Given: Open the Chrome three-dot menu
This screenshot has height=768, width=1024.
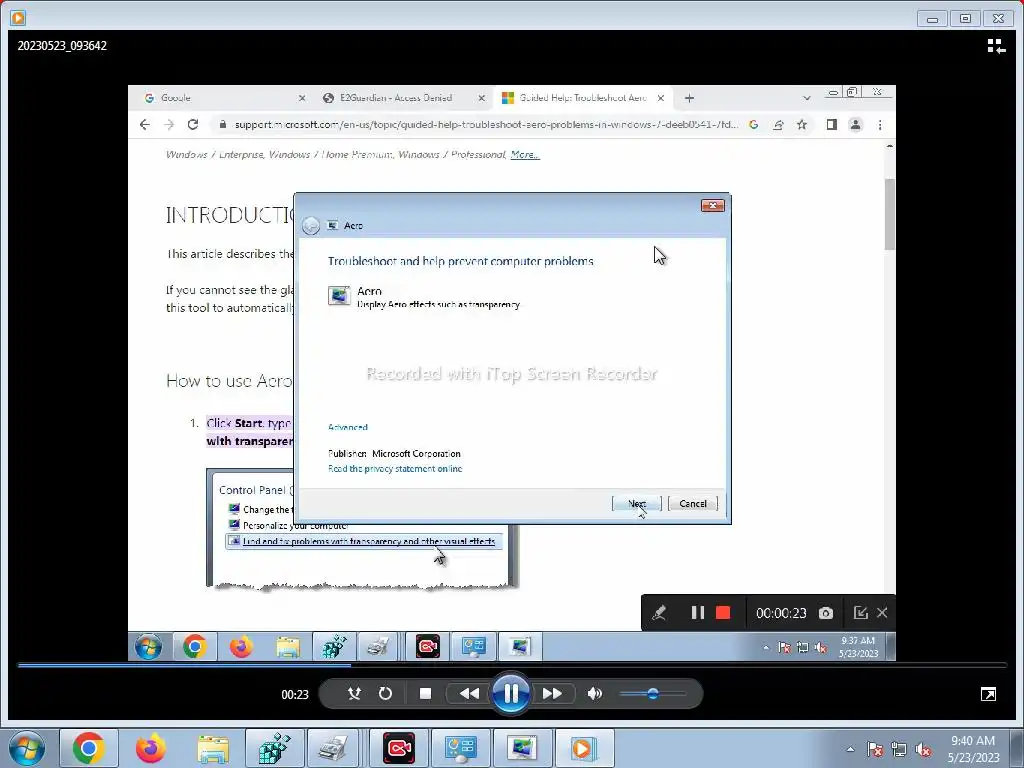Looking at the screenshot, I should coord(880,125).
